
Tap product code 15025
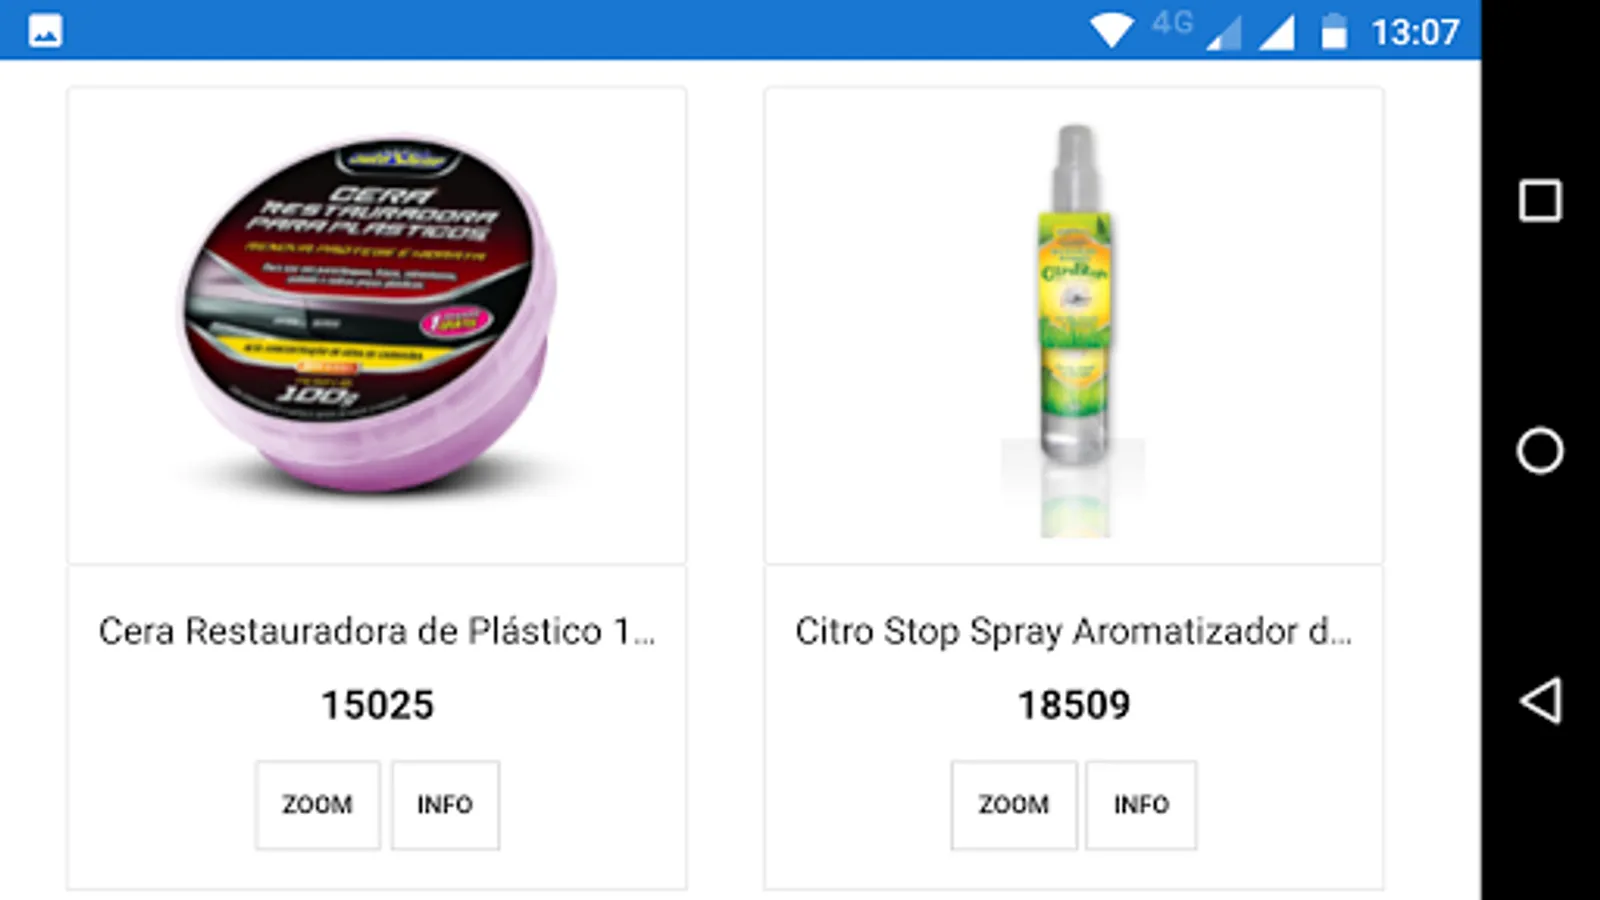point(377,705)
